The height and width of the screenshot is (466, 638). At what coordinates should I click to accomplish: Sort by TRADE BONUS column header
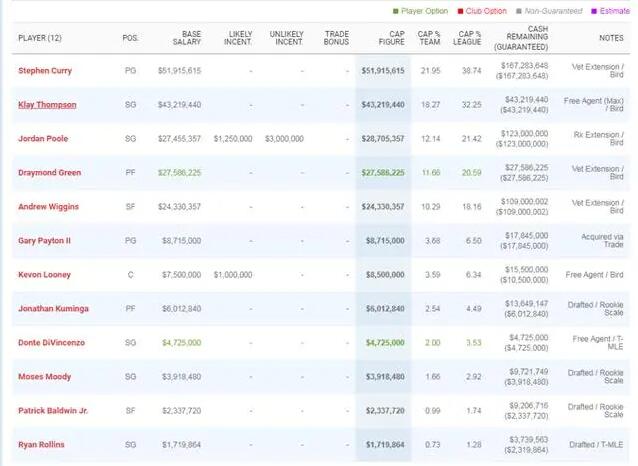click(x=336, y=38)
